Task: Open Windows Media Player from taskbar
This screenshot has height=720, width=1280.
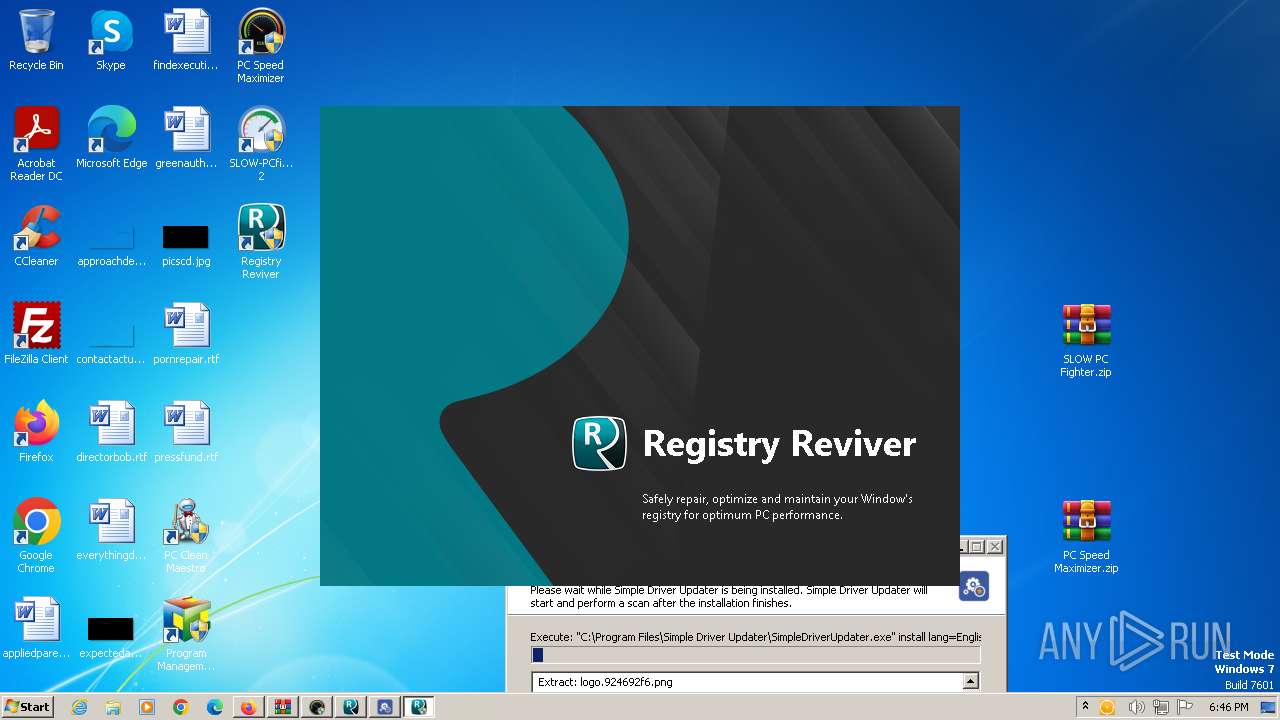Action: tap(147, 707)
